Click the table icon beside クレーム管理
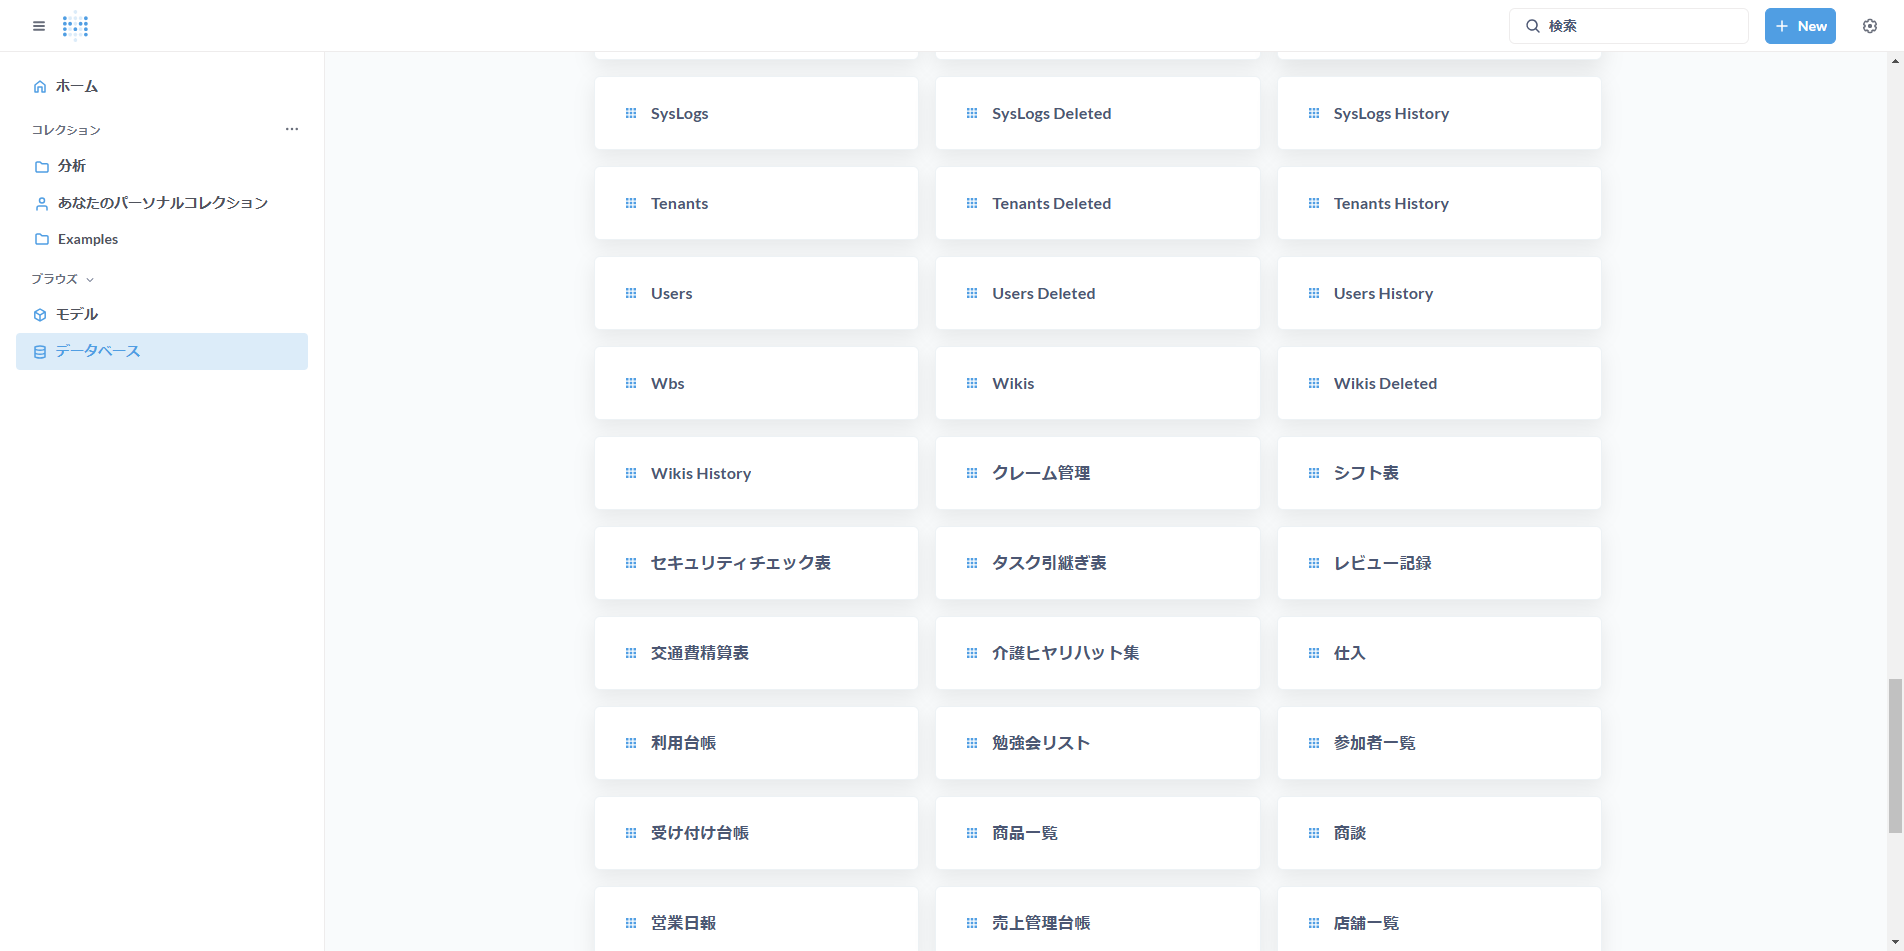 [972, 474]
